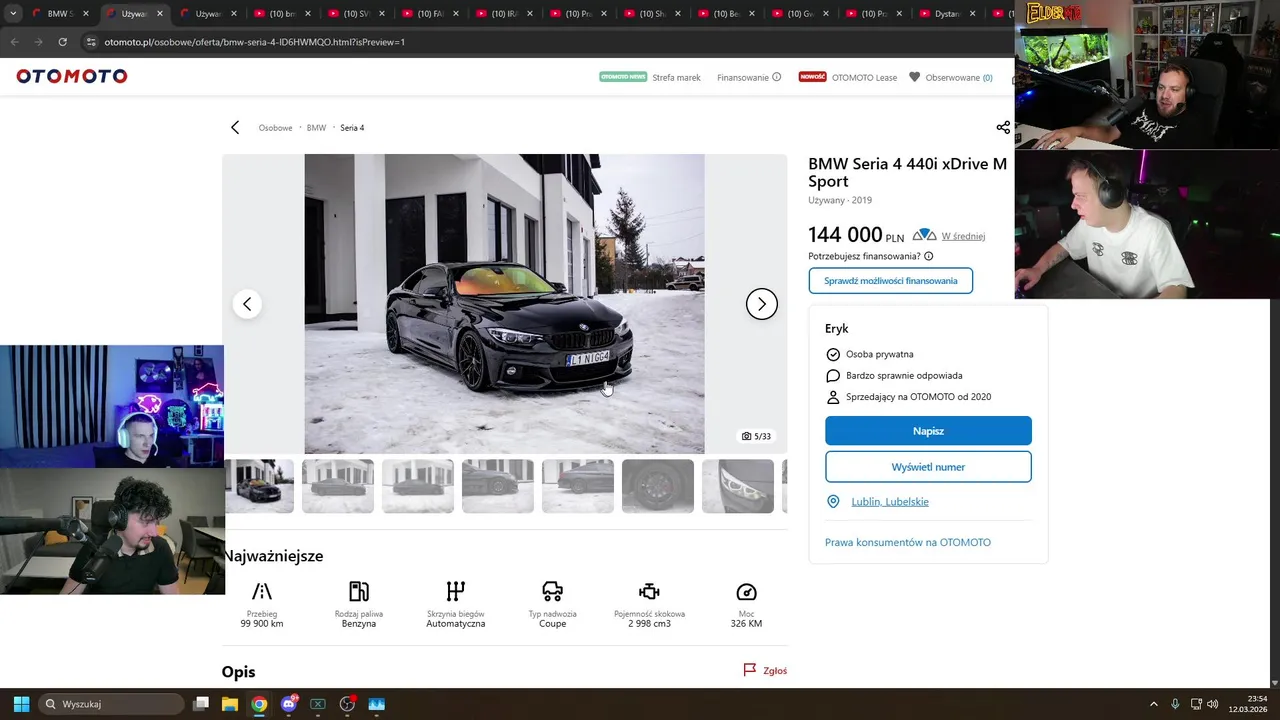Viewport: 1280px width, 720px height.
Task: Open Prawa konsumentów na OTOMOTO link
Action: (907, 542)
